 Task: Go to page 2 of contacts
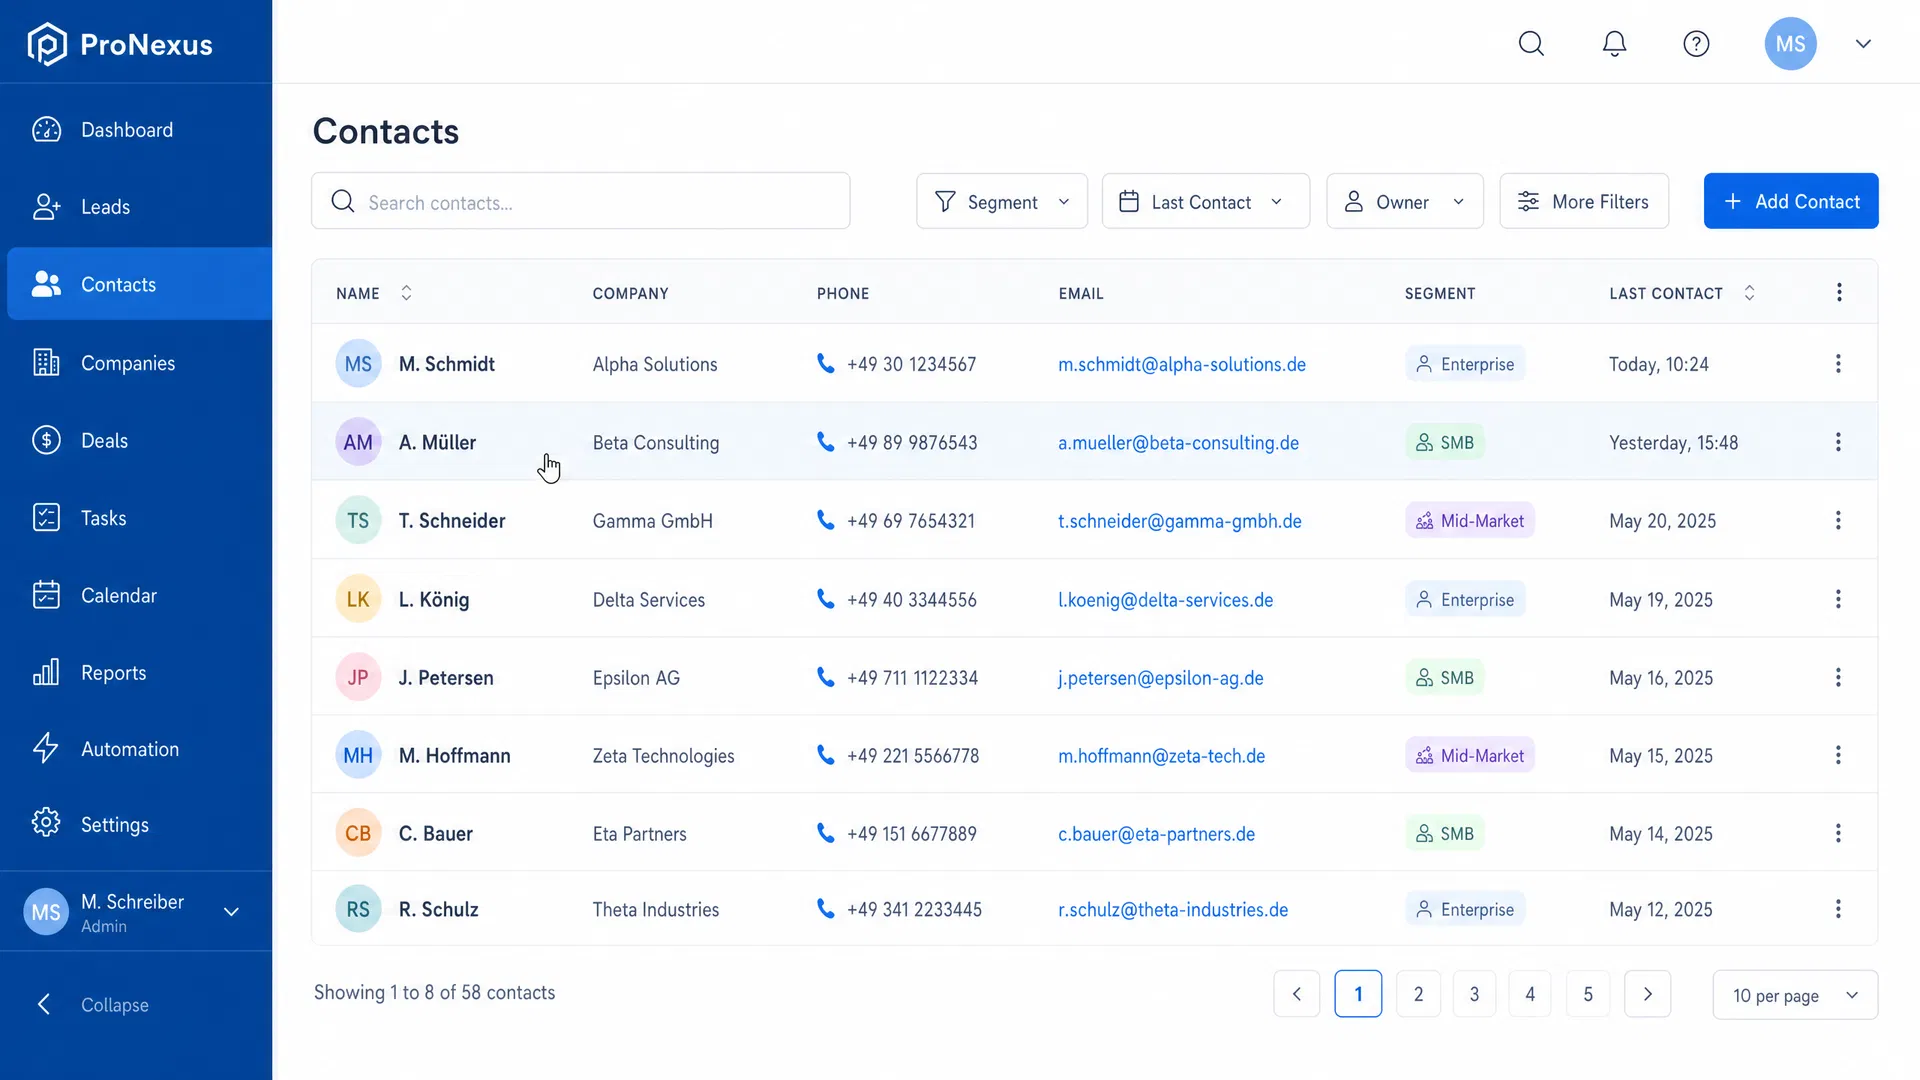pyautogui.click(x=1418, y=994)
